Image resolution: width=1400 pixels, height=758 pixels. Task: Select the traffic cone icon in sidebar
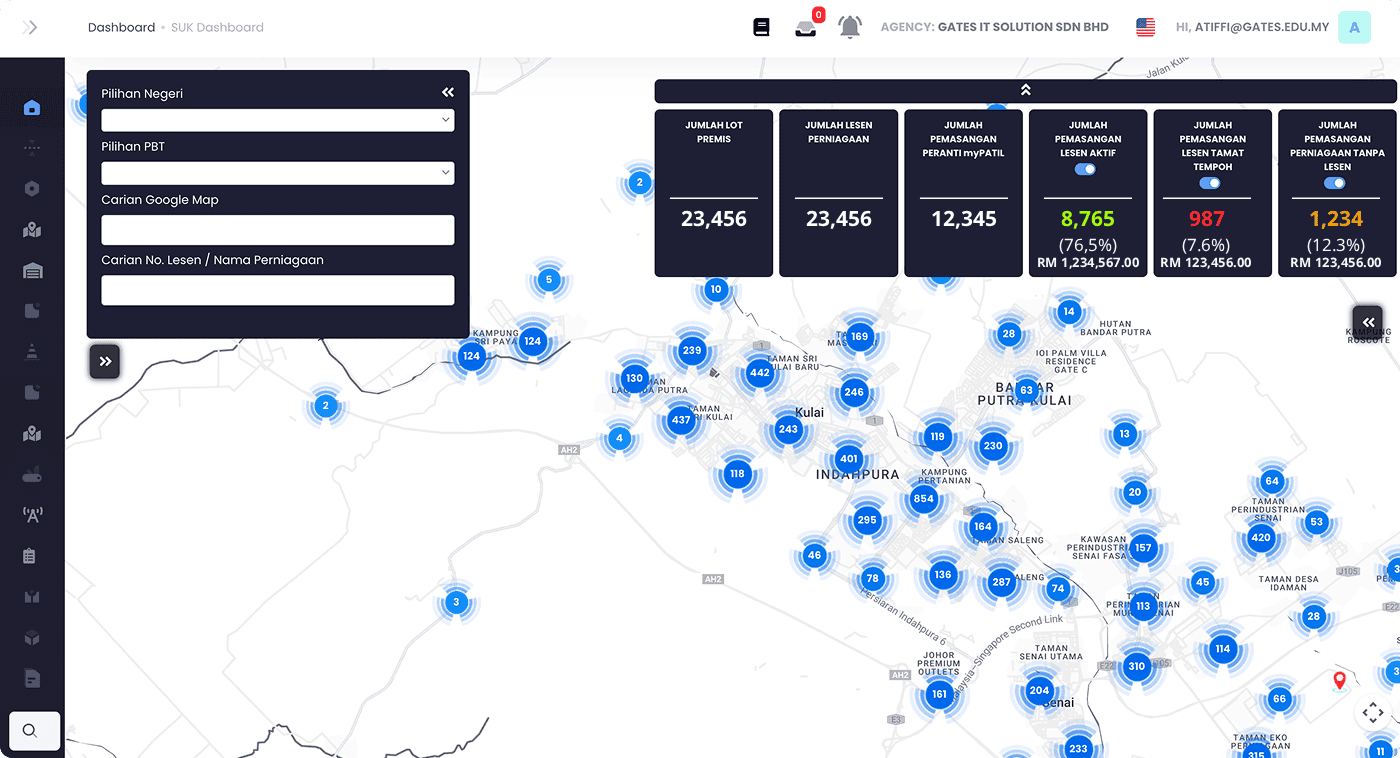(x=31, y=351)
